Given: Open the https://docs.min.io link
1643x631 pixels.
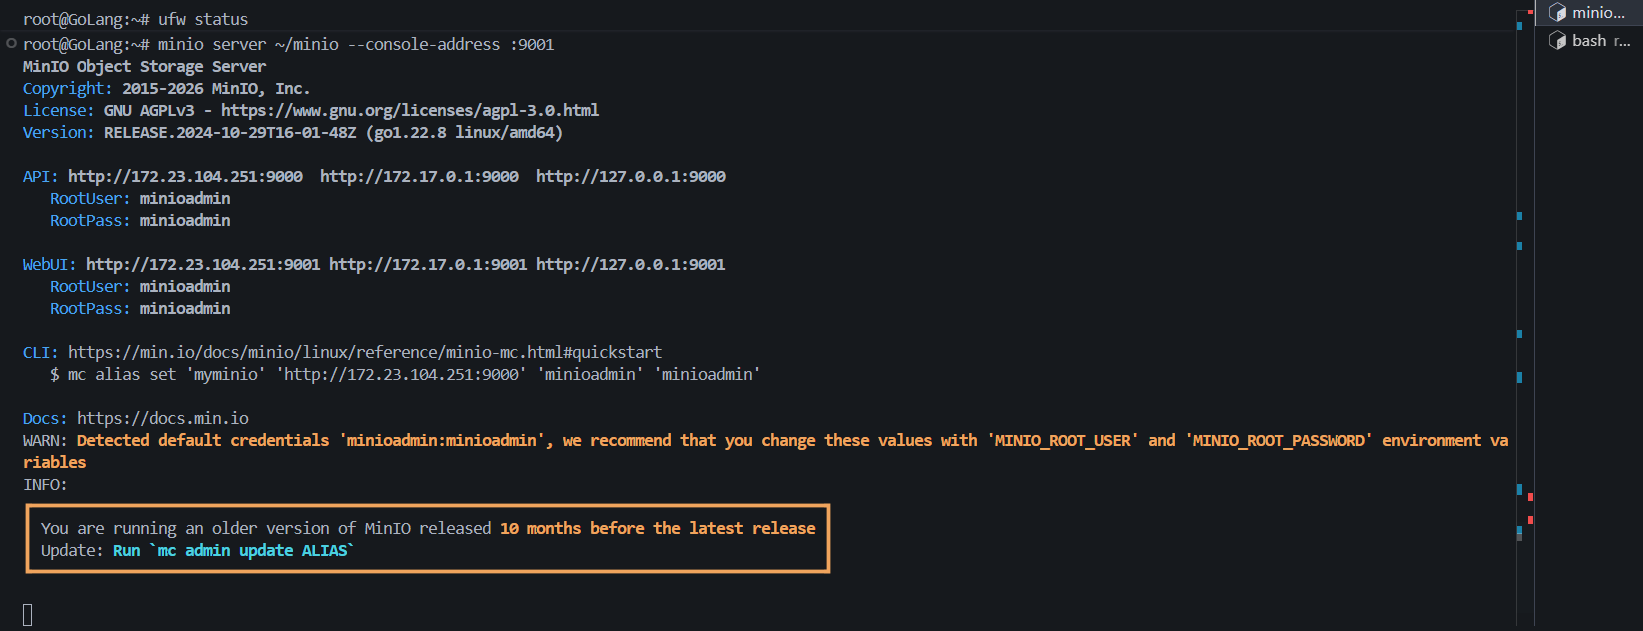Looking at the screenshot, I should pyautogui.click(x=163, y=419).
